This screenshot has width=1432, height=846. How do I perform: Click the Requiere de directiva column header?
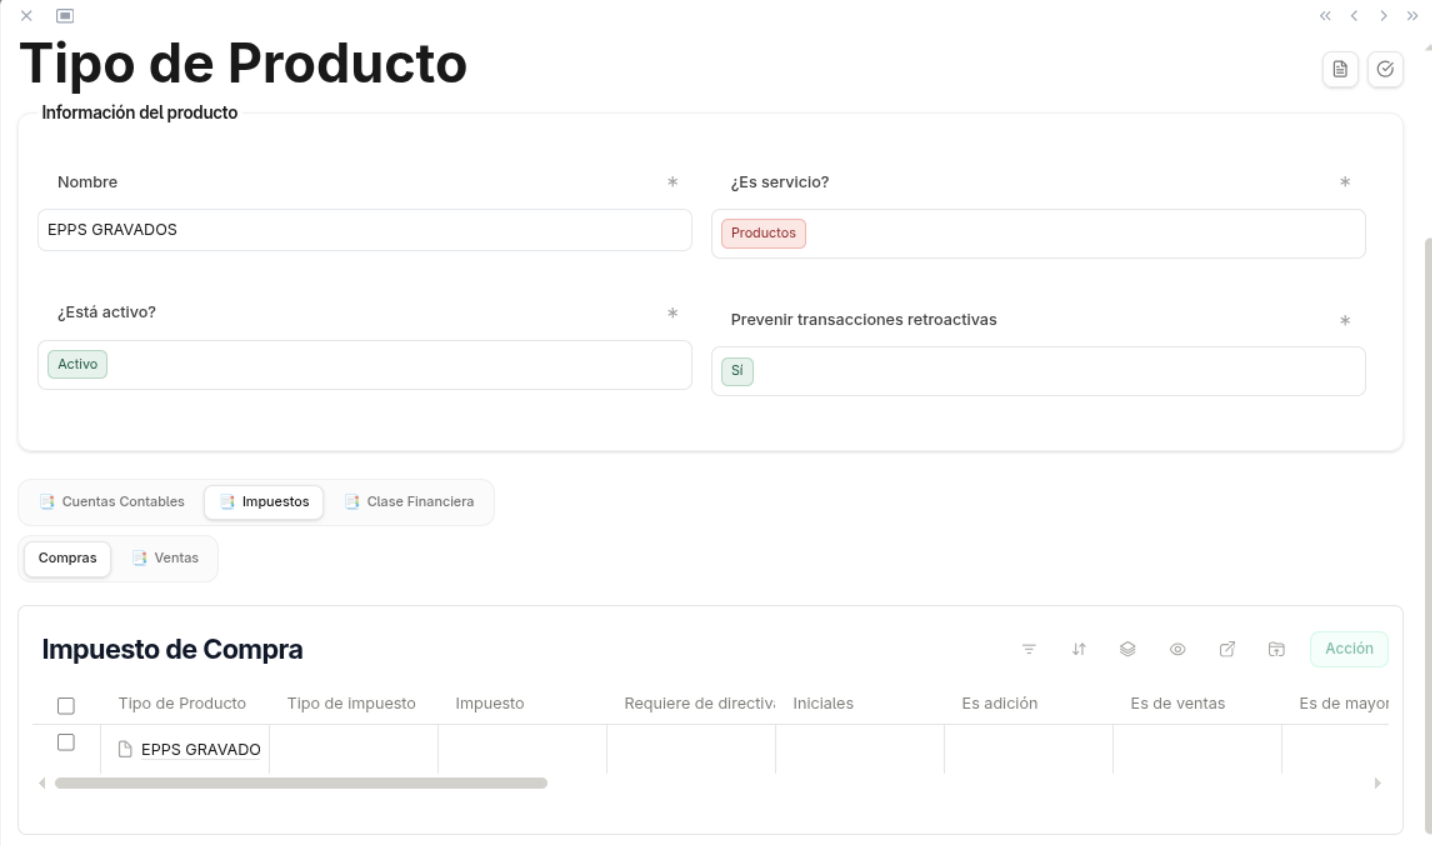pyautogui.click(x=699, y=703)
